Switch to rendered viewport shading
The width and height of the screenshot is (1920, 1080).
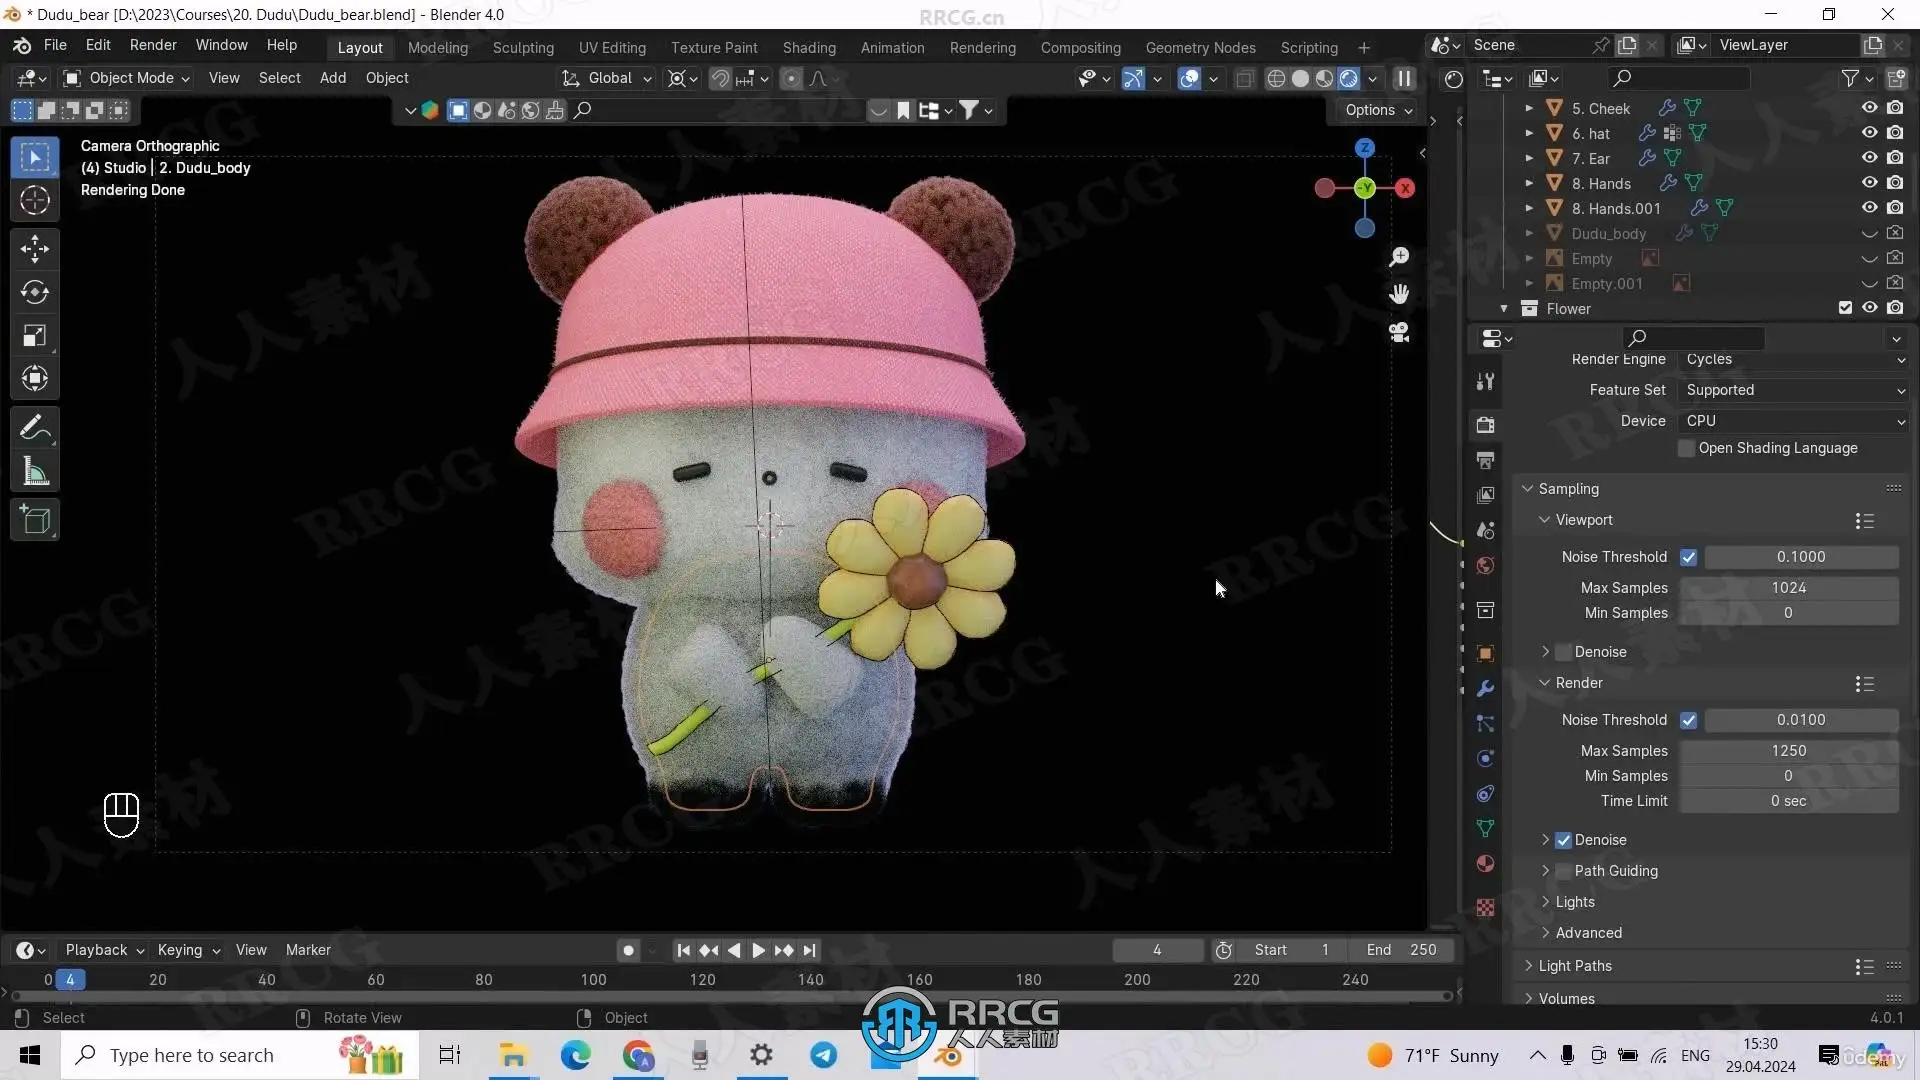[x=1348, y=78]
